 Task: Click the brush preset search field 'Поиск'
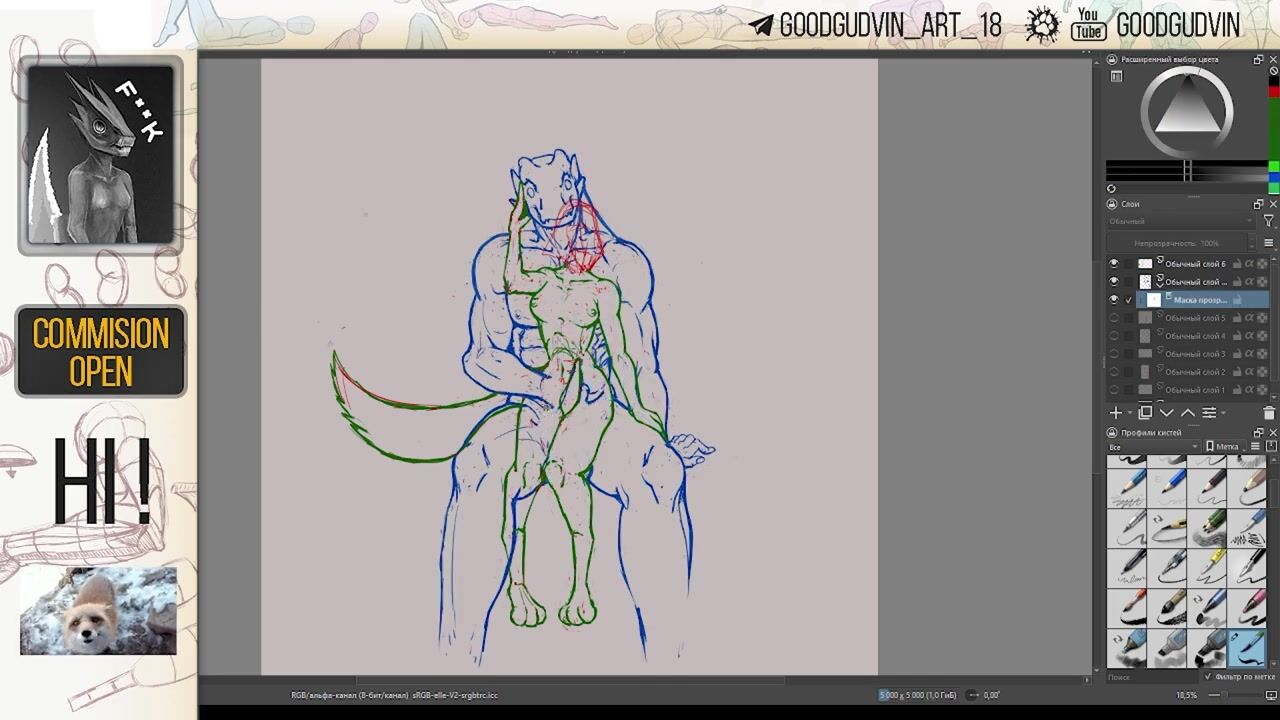(1150, 677)
